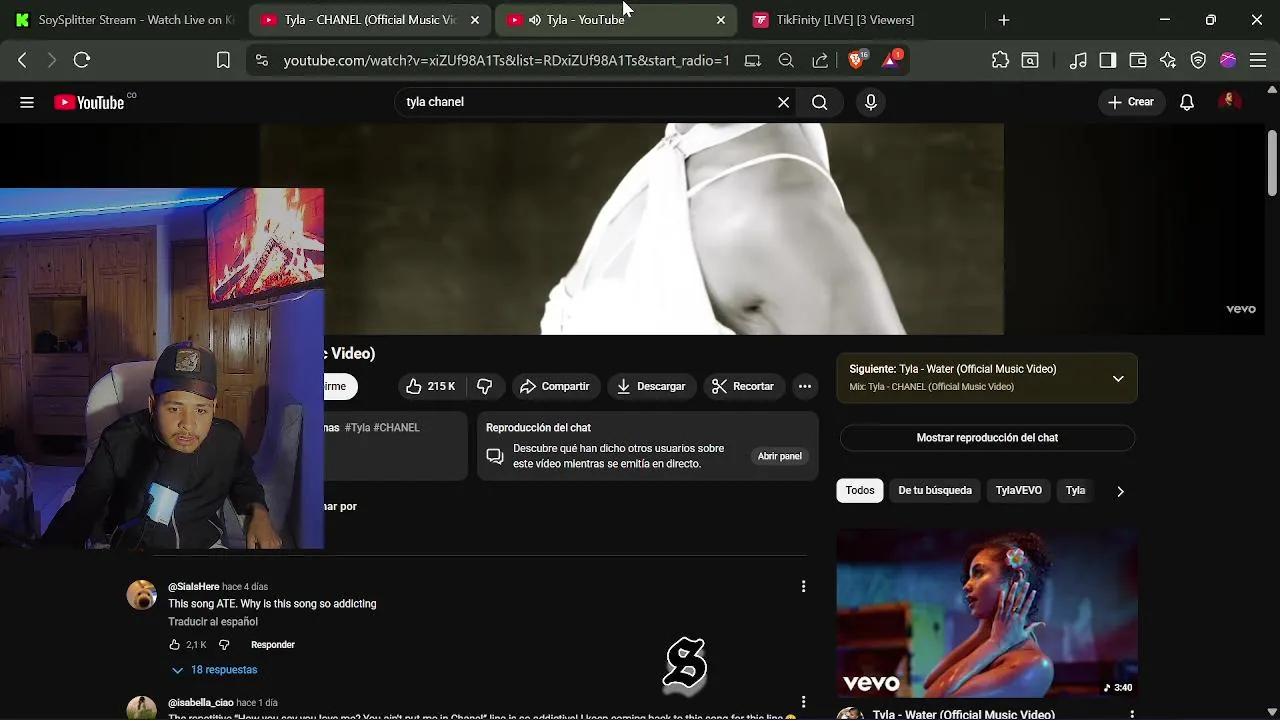Open the browser main hamburger menu
This screenshot has width=1280, height=720.
pyautogui.click(x=1258, y=61)
